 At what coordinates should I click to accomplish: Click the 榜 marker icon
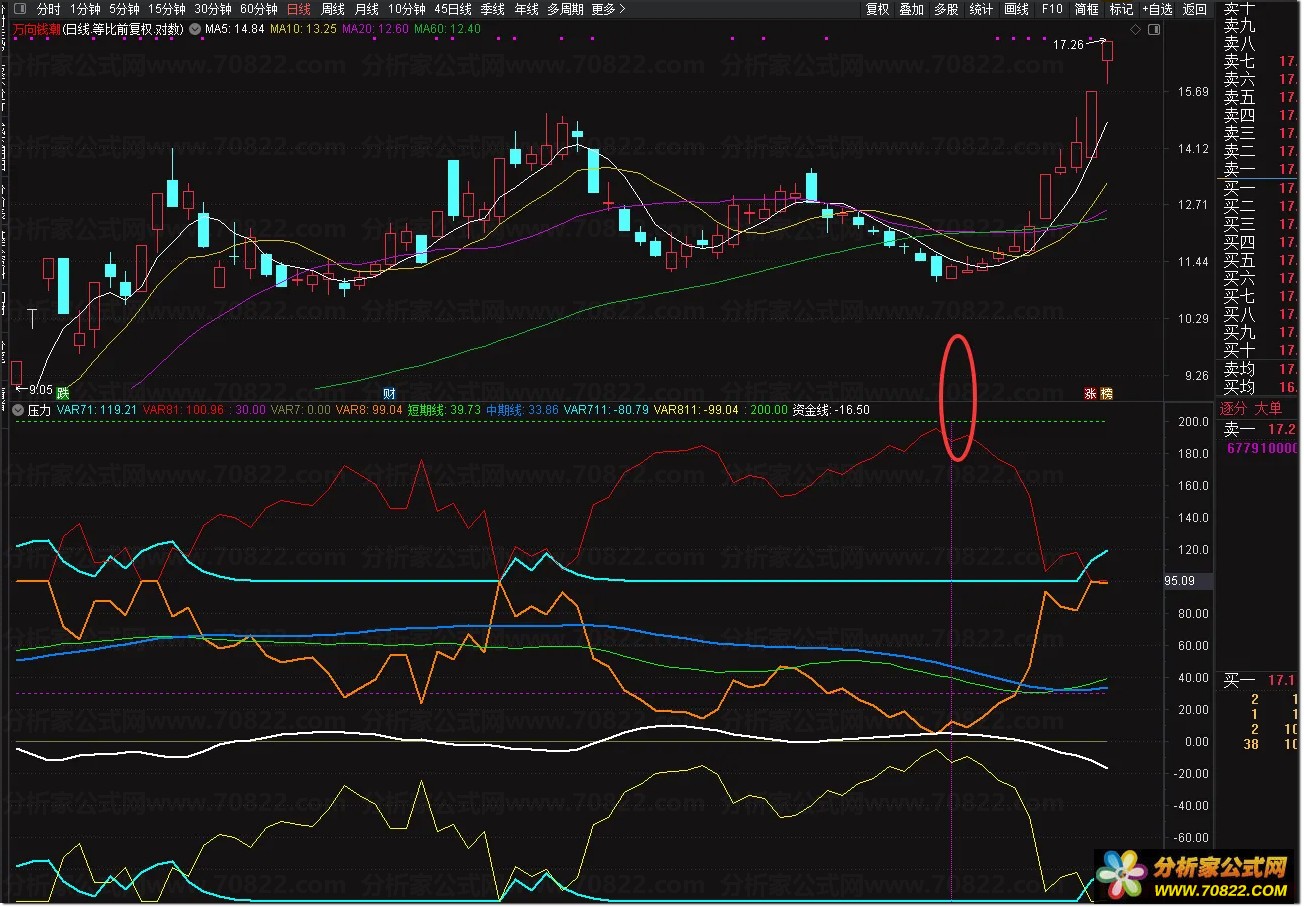pos(1106,393)
